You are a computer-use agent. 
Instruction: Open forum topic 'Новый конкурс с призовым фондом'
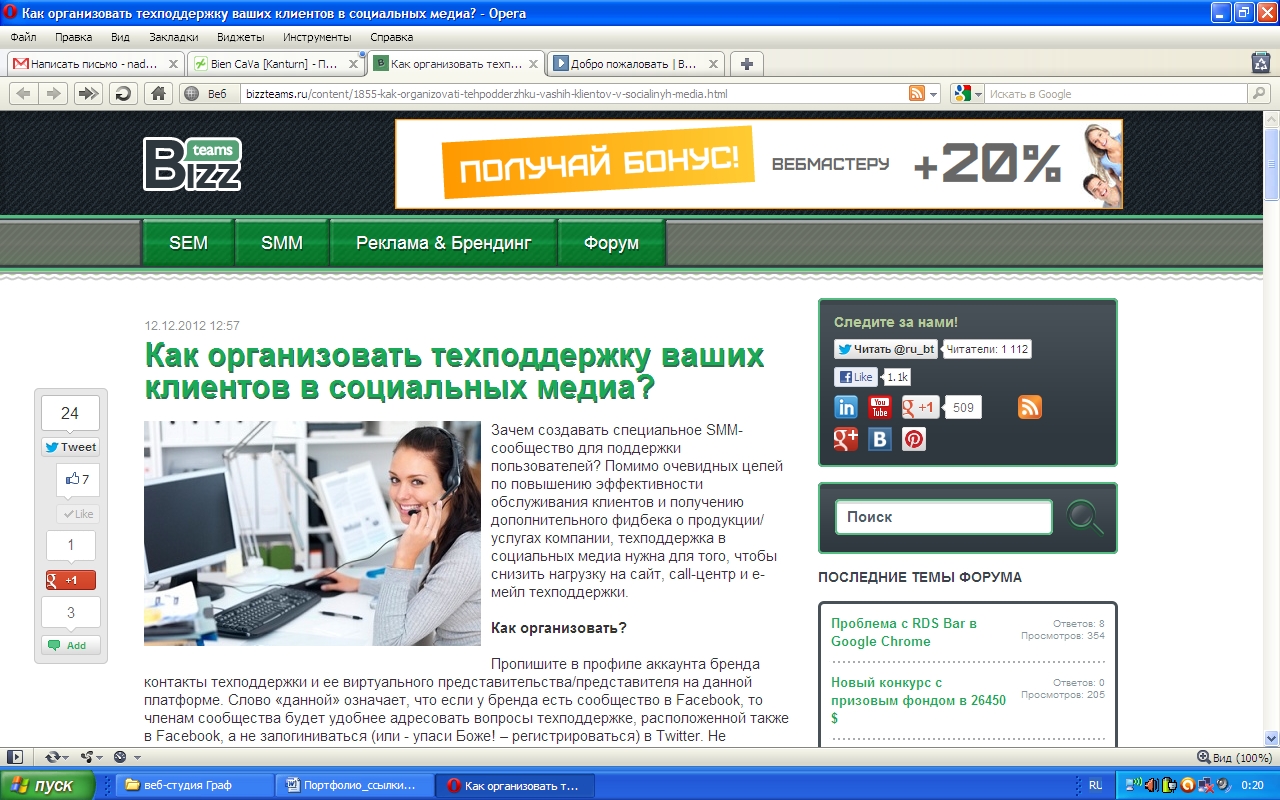(x=918, y=700)
